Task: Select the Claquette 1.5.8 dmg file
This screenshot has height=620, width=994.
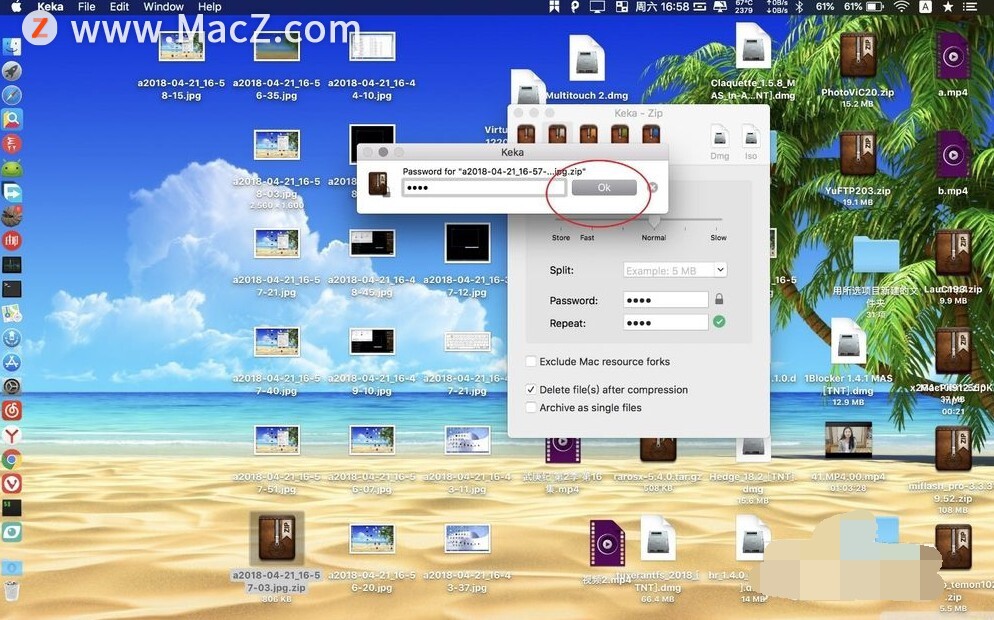Action: (752, 46)
